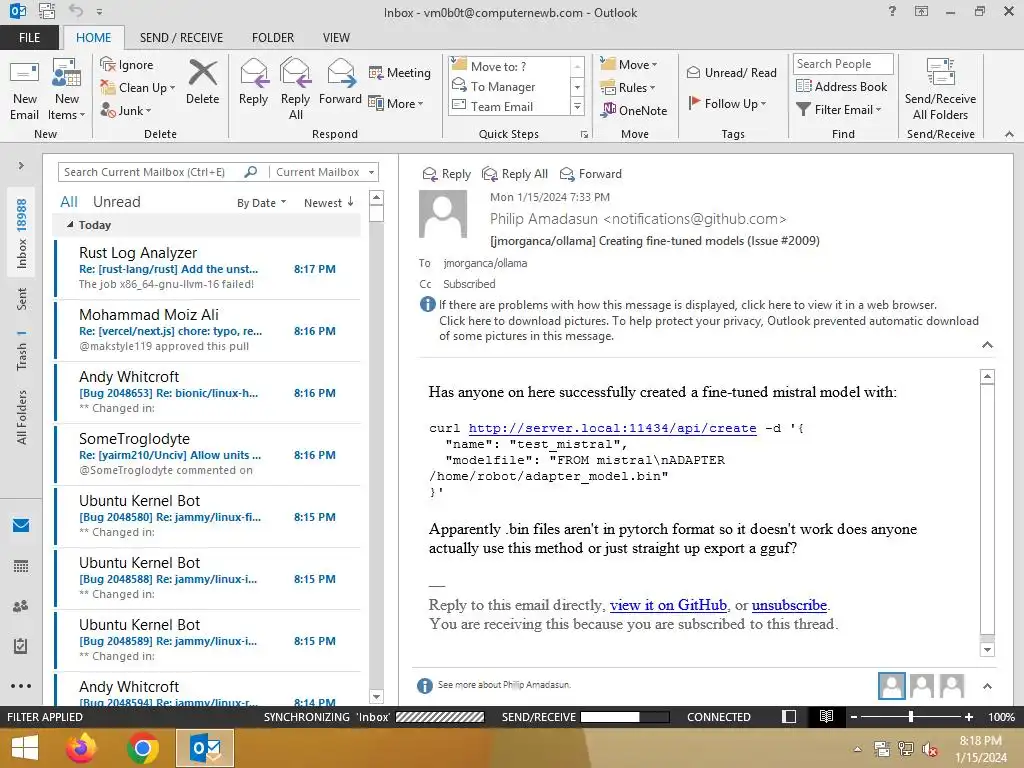
Task: Open the People view icon
Action: click(x=21, y=606)
